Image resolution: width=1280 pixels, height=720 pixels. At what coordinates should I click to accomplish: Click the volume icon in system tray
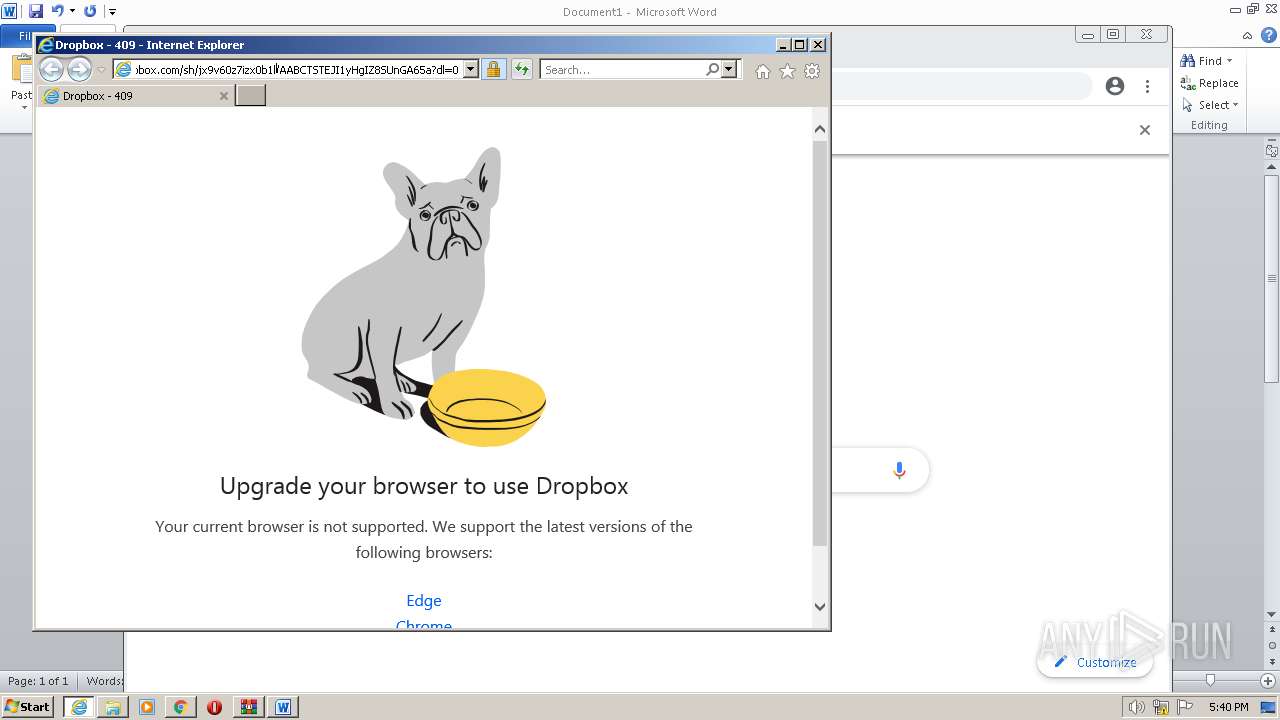(x=1136, y=707)
